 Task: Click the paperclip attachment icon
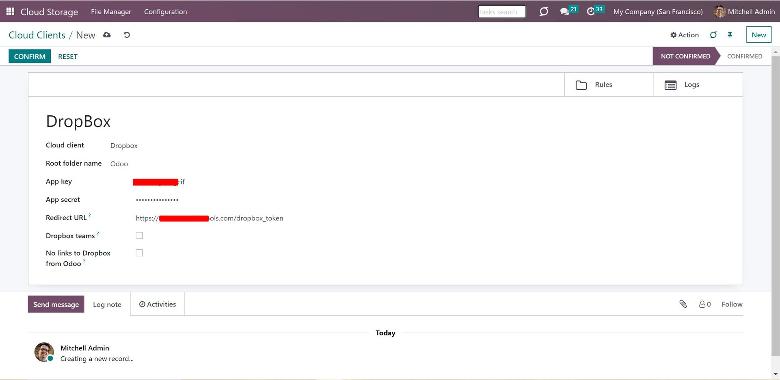[683, 304]
